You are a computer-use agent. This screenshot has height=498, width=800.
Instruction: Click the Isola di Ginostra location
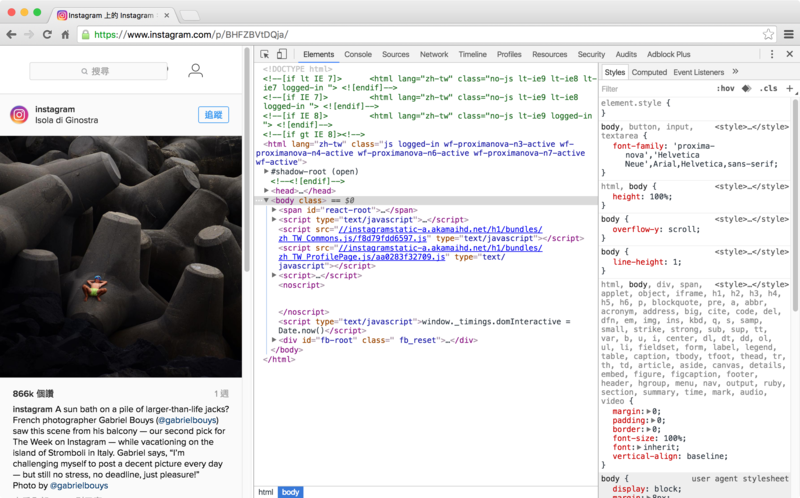(x=66, y=120)
